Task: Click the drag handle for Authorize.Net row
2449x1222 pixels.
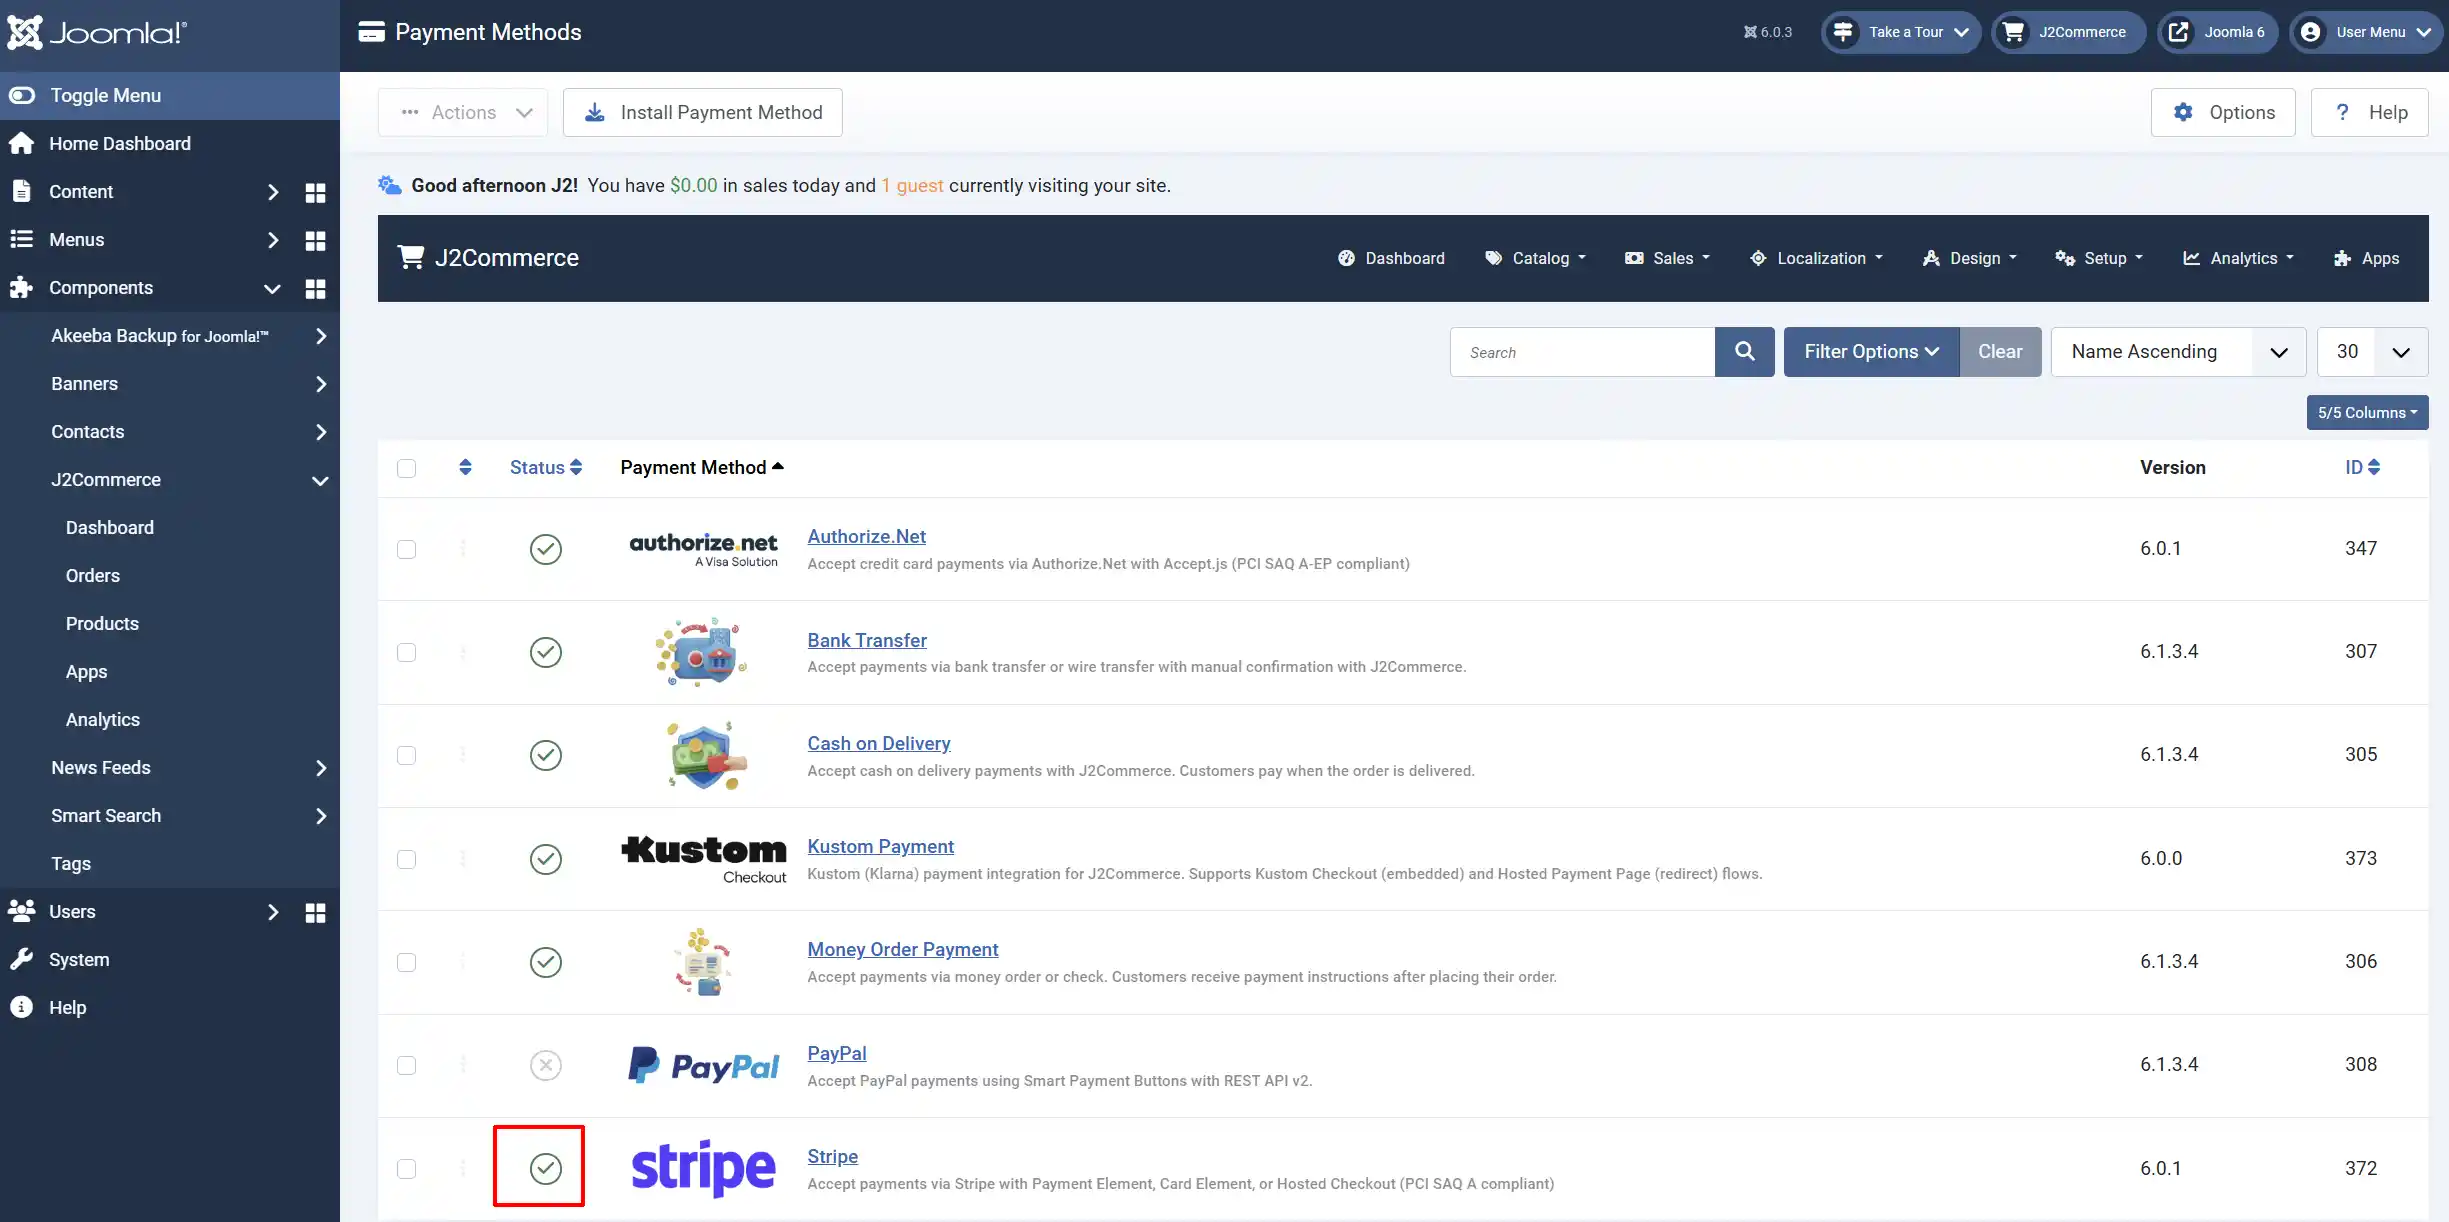Action: tap(463, 549)
